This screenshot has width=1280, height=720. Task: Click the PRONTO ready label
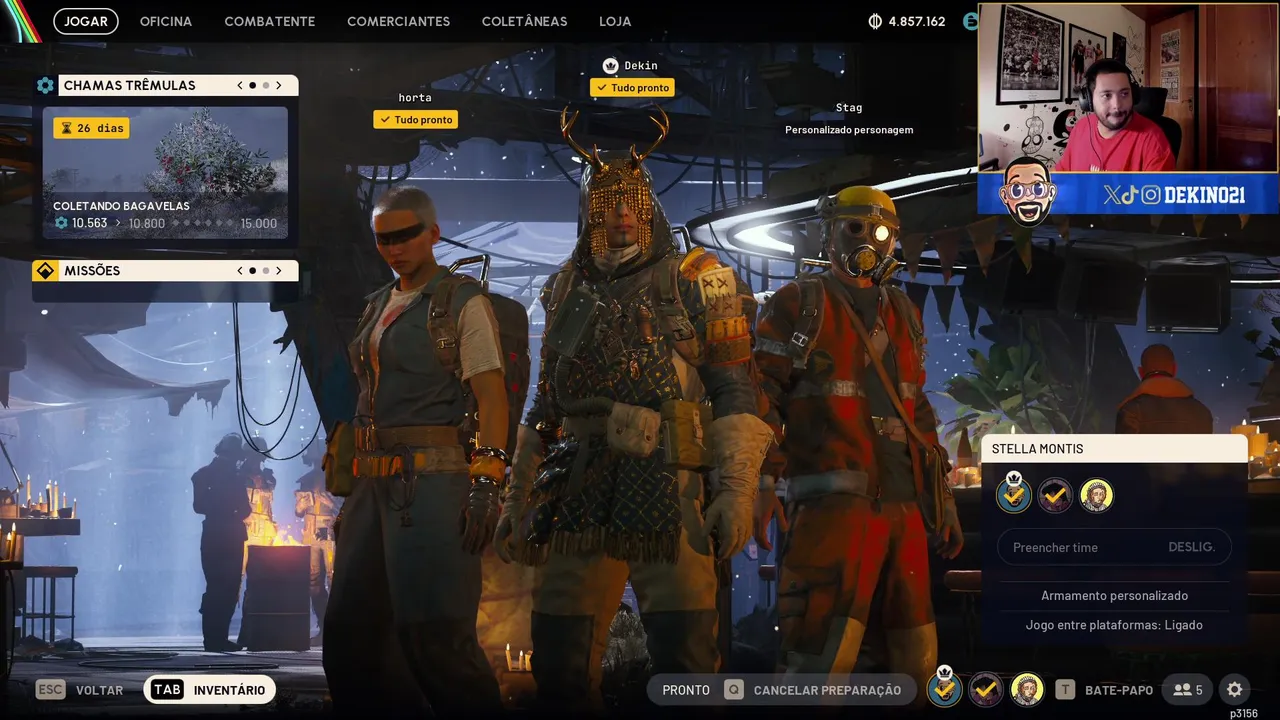click(686, 690)
